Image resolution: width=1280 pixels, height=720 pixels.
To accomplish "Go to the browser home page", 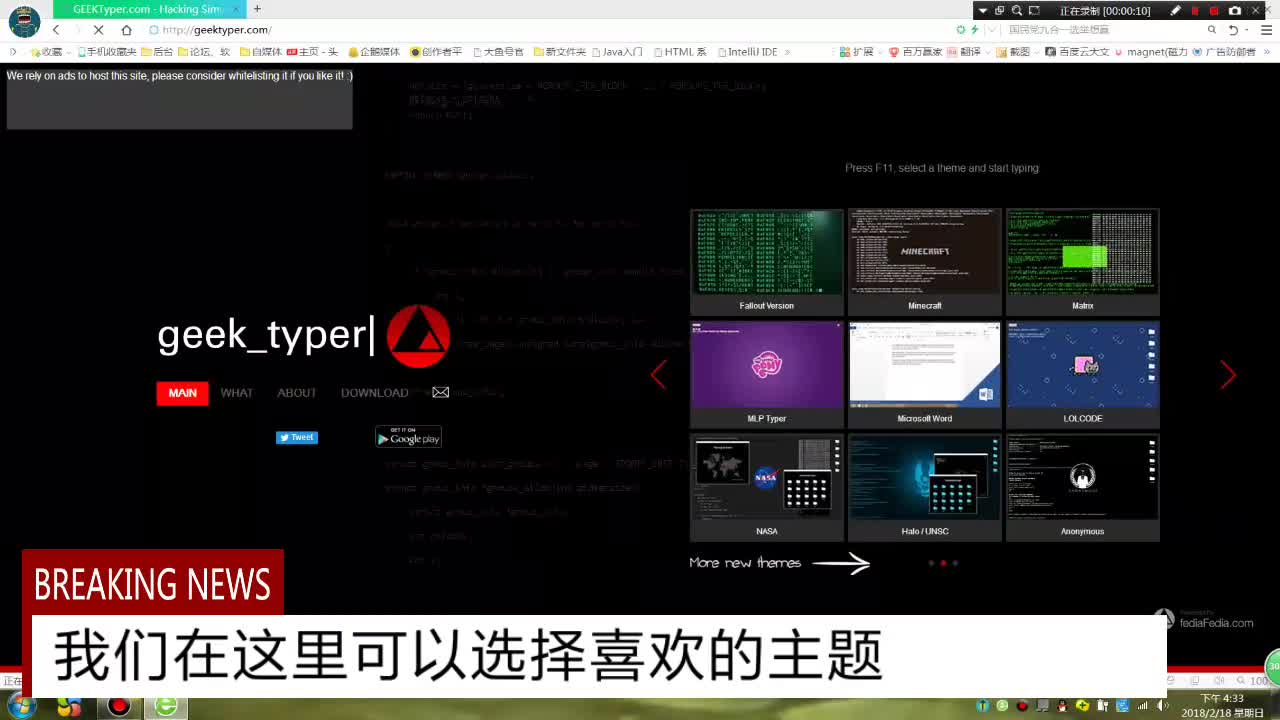I will click(126, 30).
